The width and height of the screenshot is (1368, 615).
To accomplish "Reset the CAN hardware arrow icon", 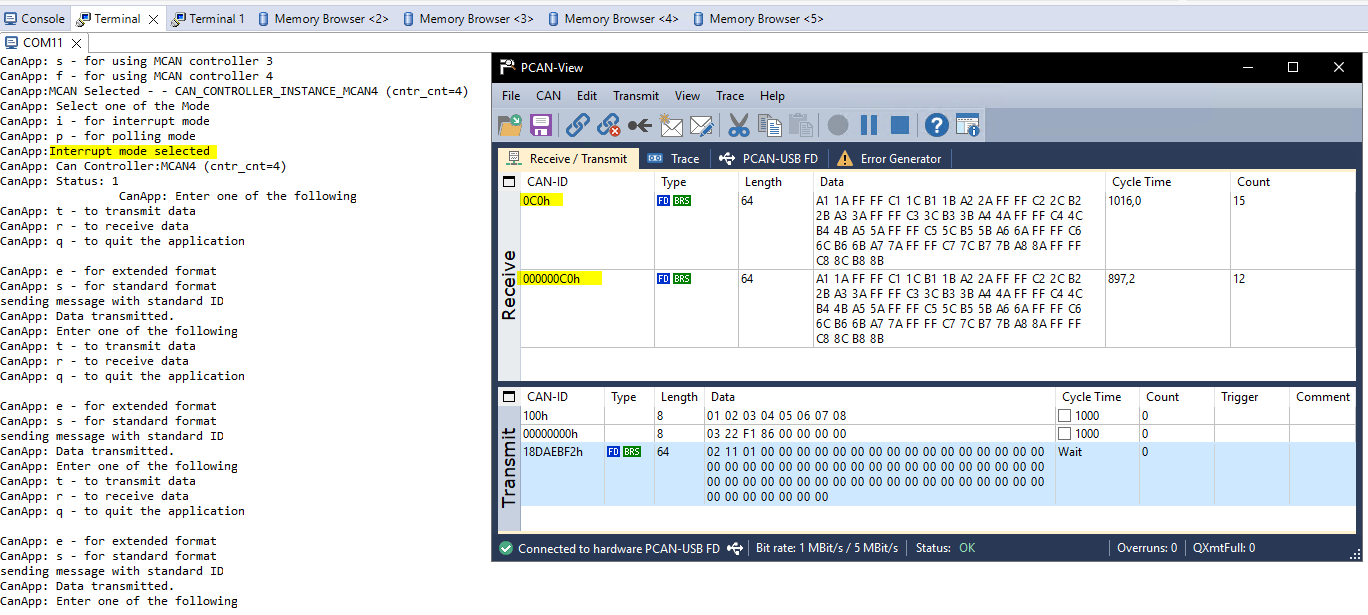I will click(x=640, y=125).
